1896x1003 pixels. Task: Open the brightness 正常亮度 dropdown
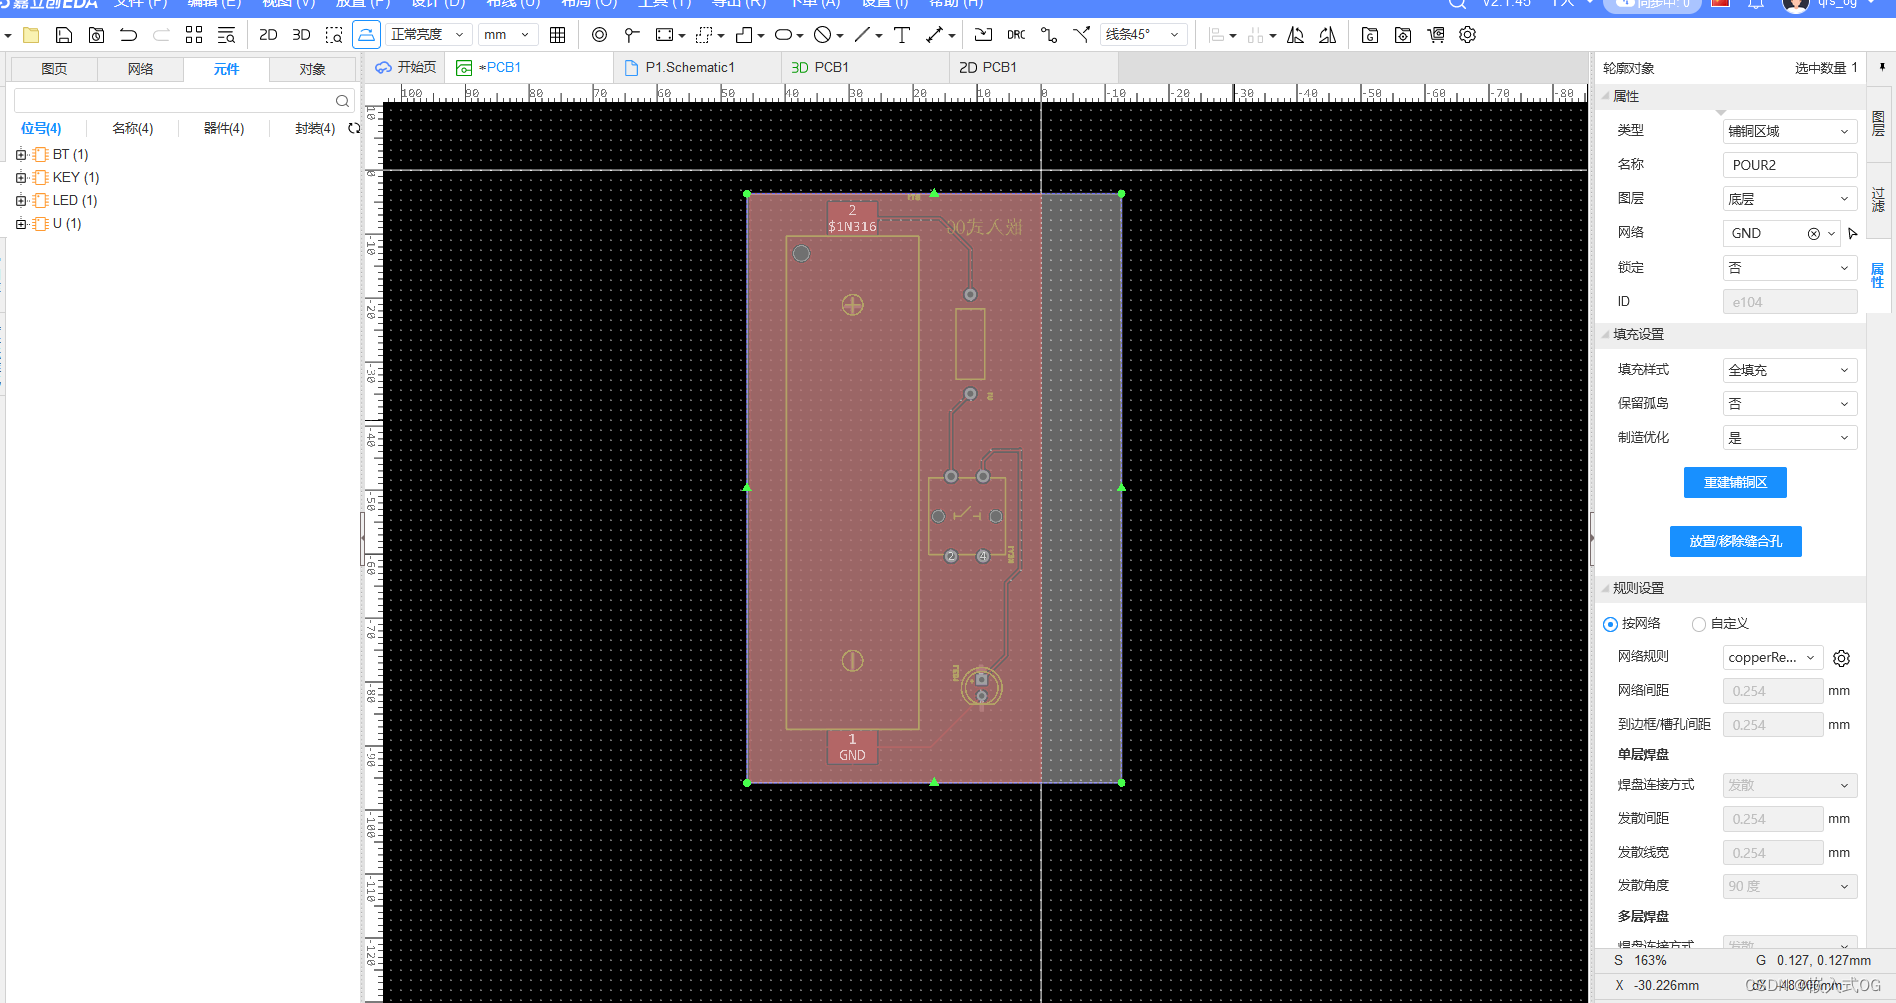tap(428, 35)
